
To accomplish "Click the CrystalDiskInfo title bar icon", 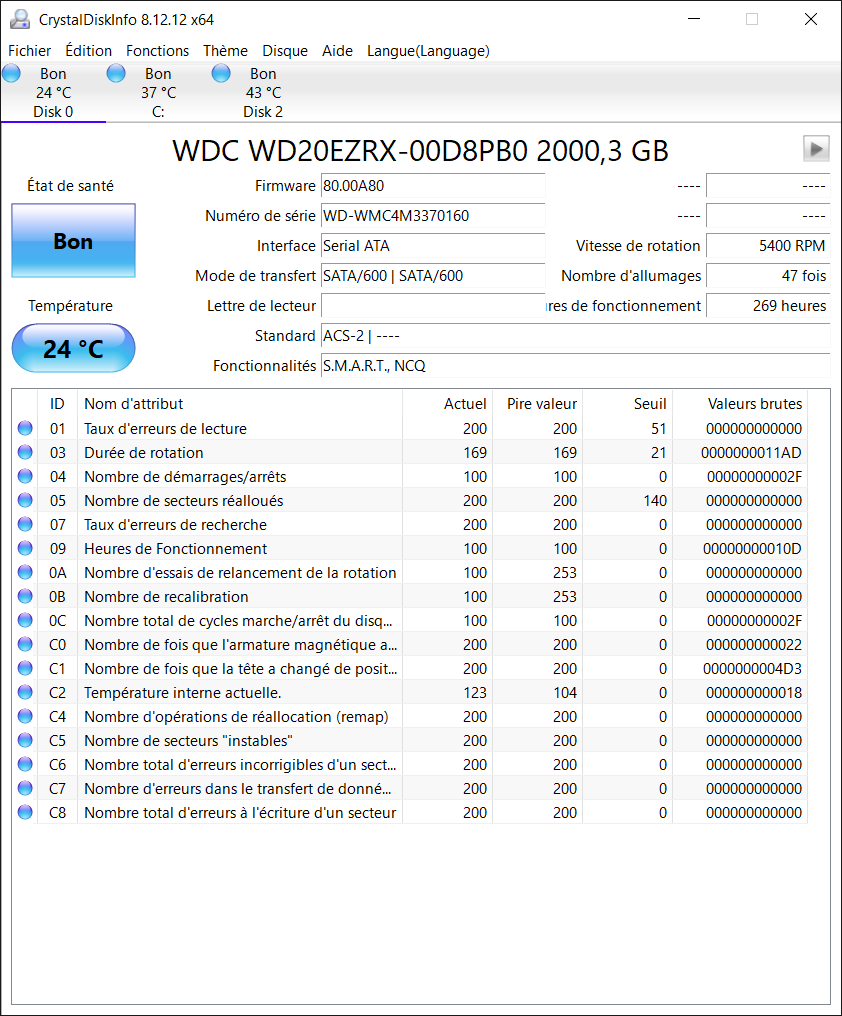I will (x=20, y=19).
